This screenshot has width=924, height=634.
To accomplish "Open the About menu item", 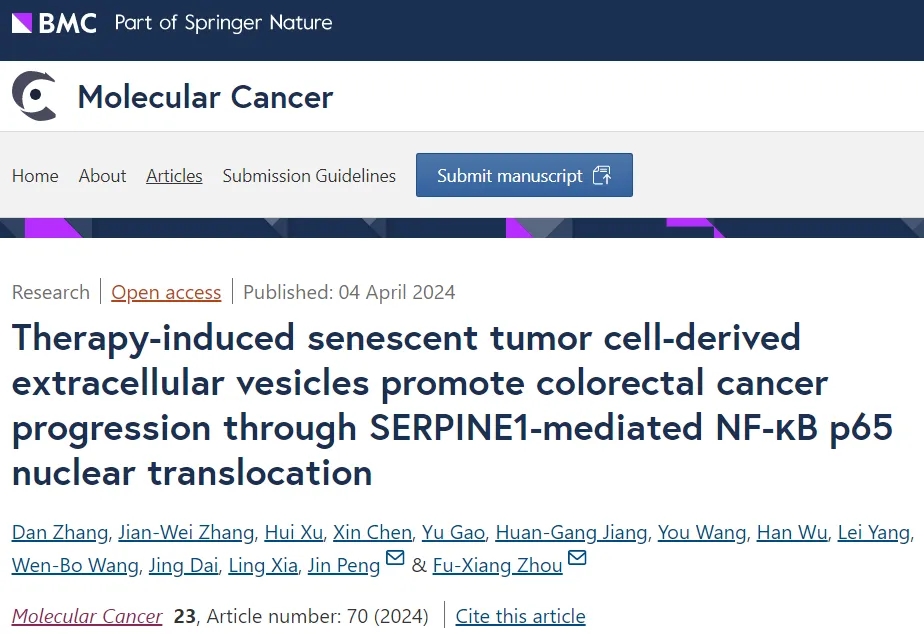I will coord(103,176).
